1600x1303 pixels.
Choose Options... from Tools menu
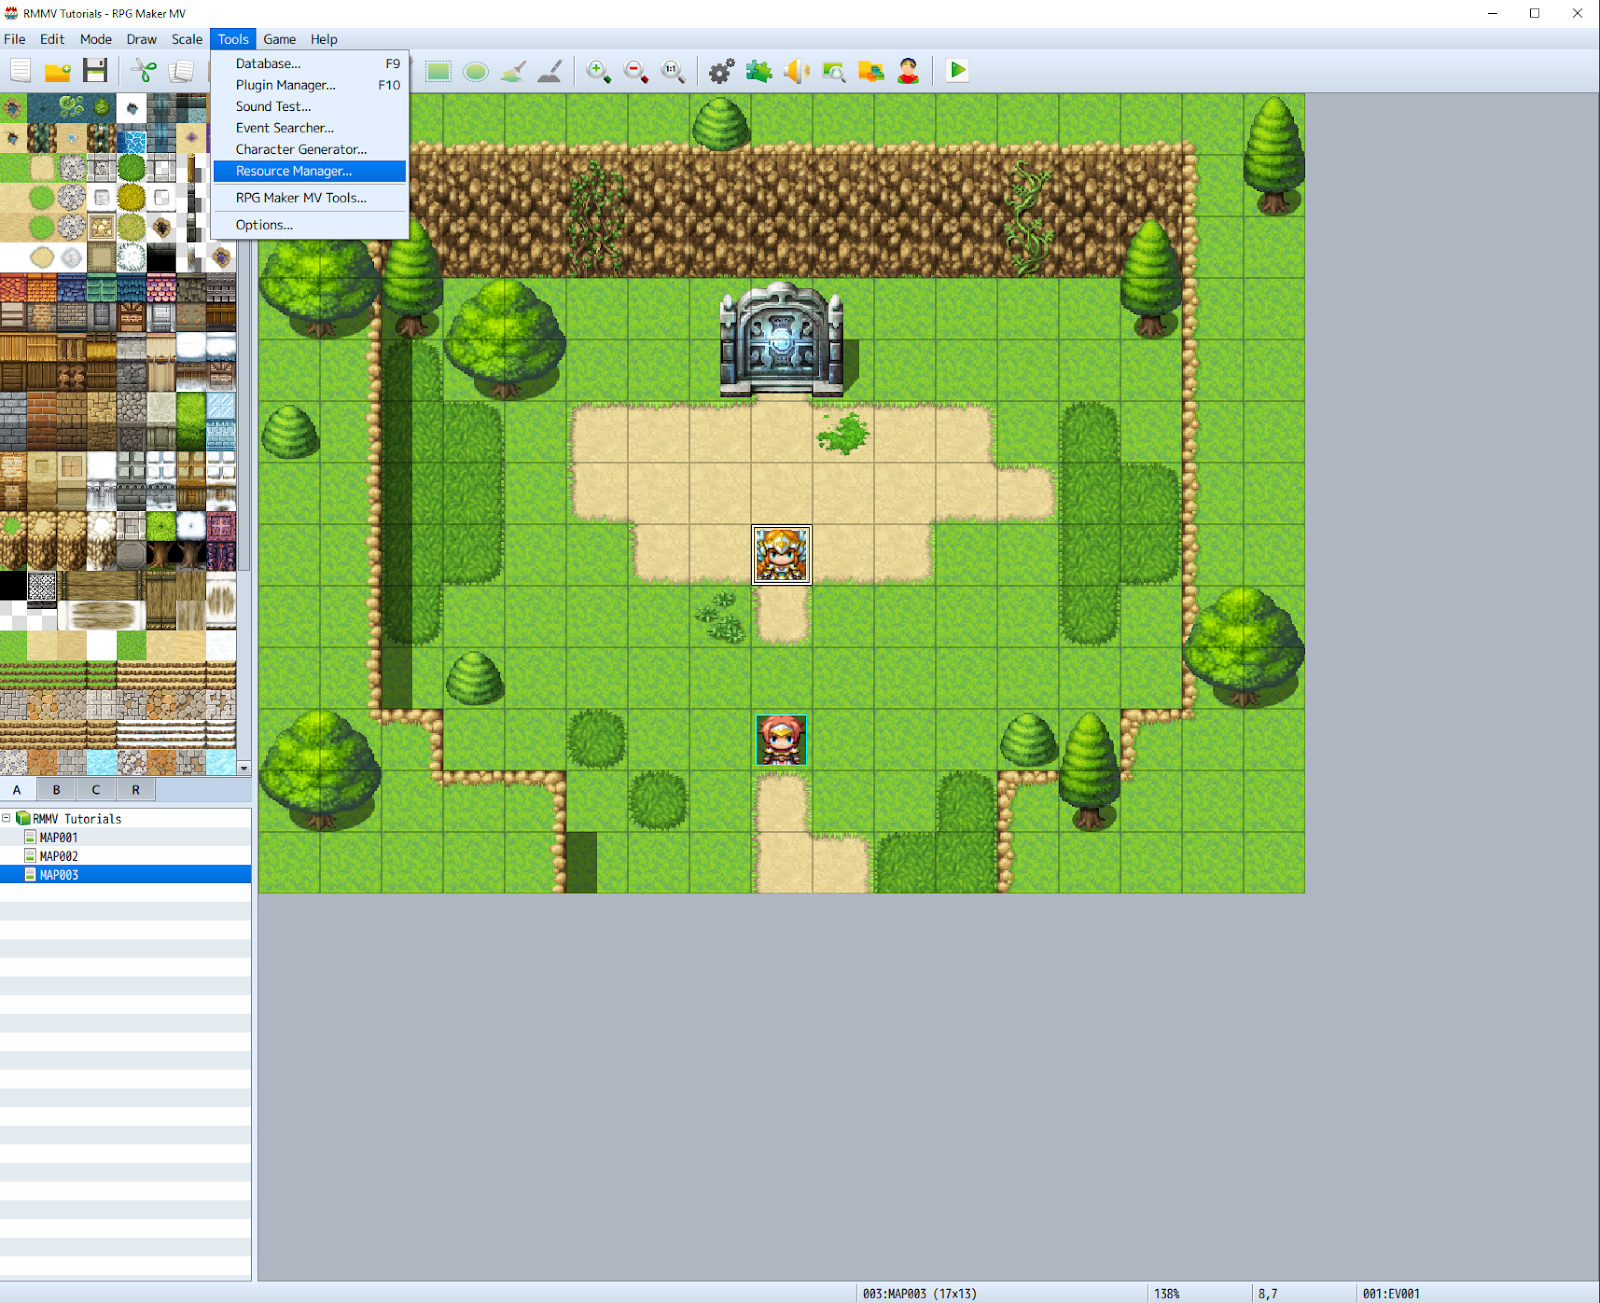(x=310, y=225)
